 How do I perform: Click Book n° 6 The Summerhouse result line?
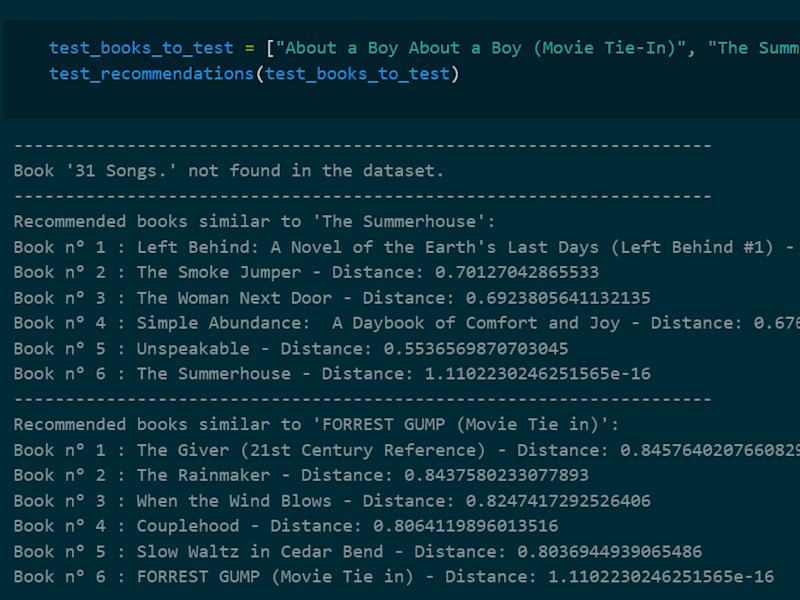click(332, 373)
